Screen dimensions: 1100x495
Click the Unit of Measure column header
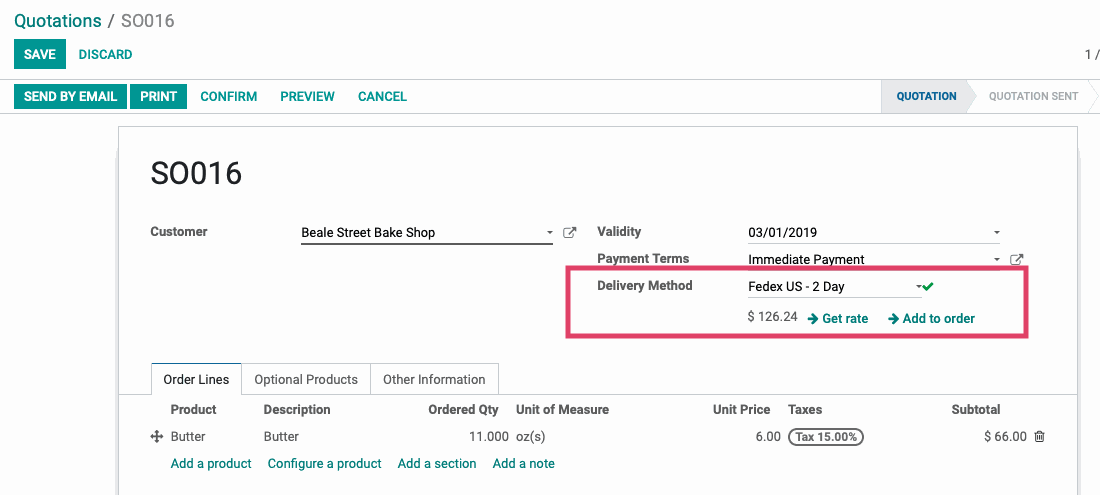point(563,409)
